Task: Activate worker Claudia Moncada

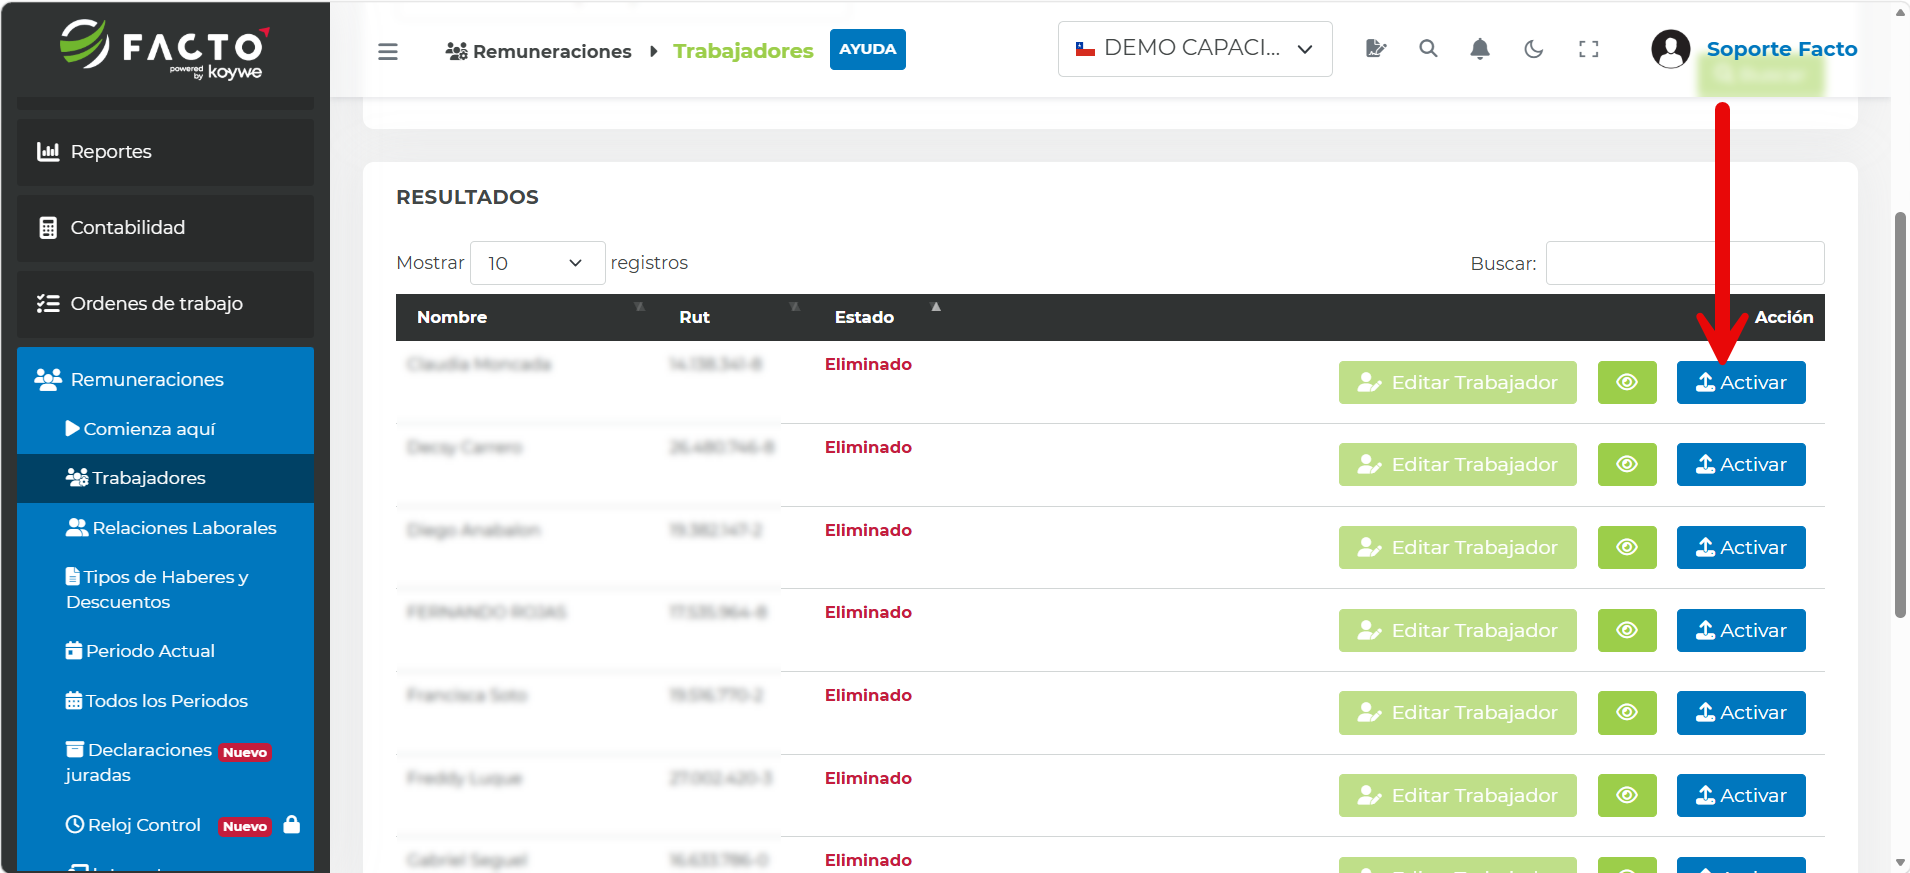Action: (x=1741, y=382)
